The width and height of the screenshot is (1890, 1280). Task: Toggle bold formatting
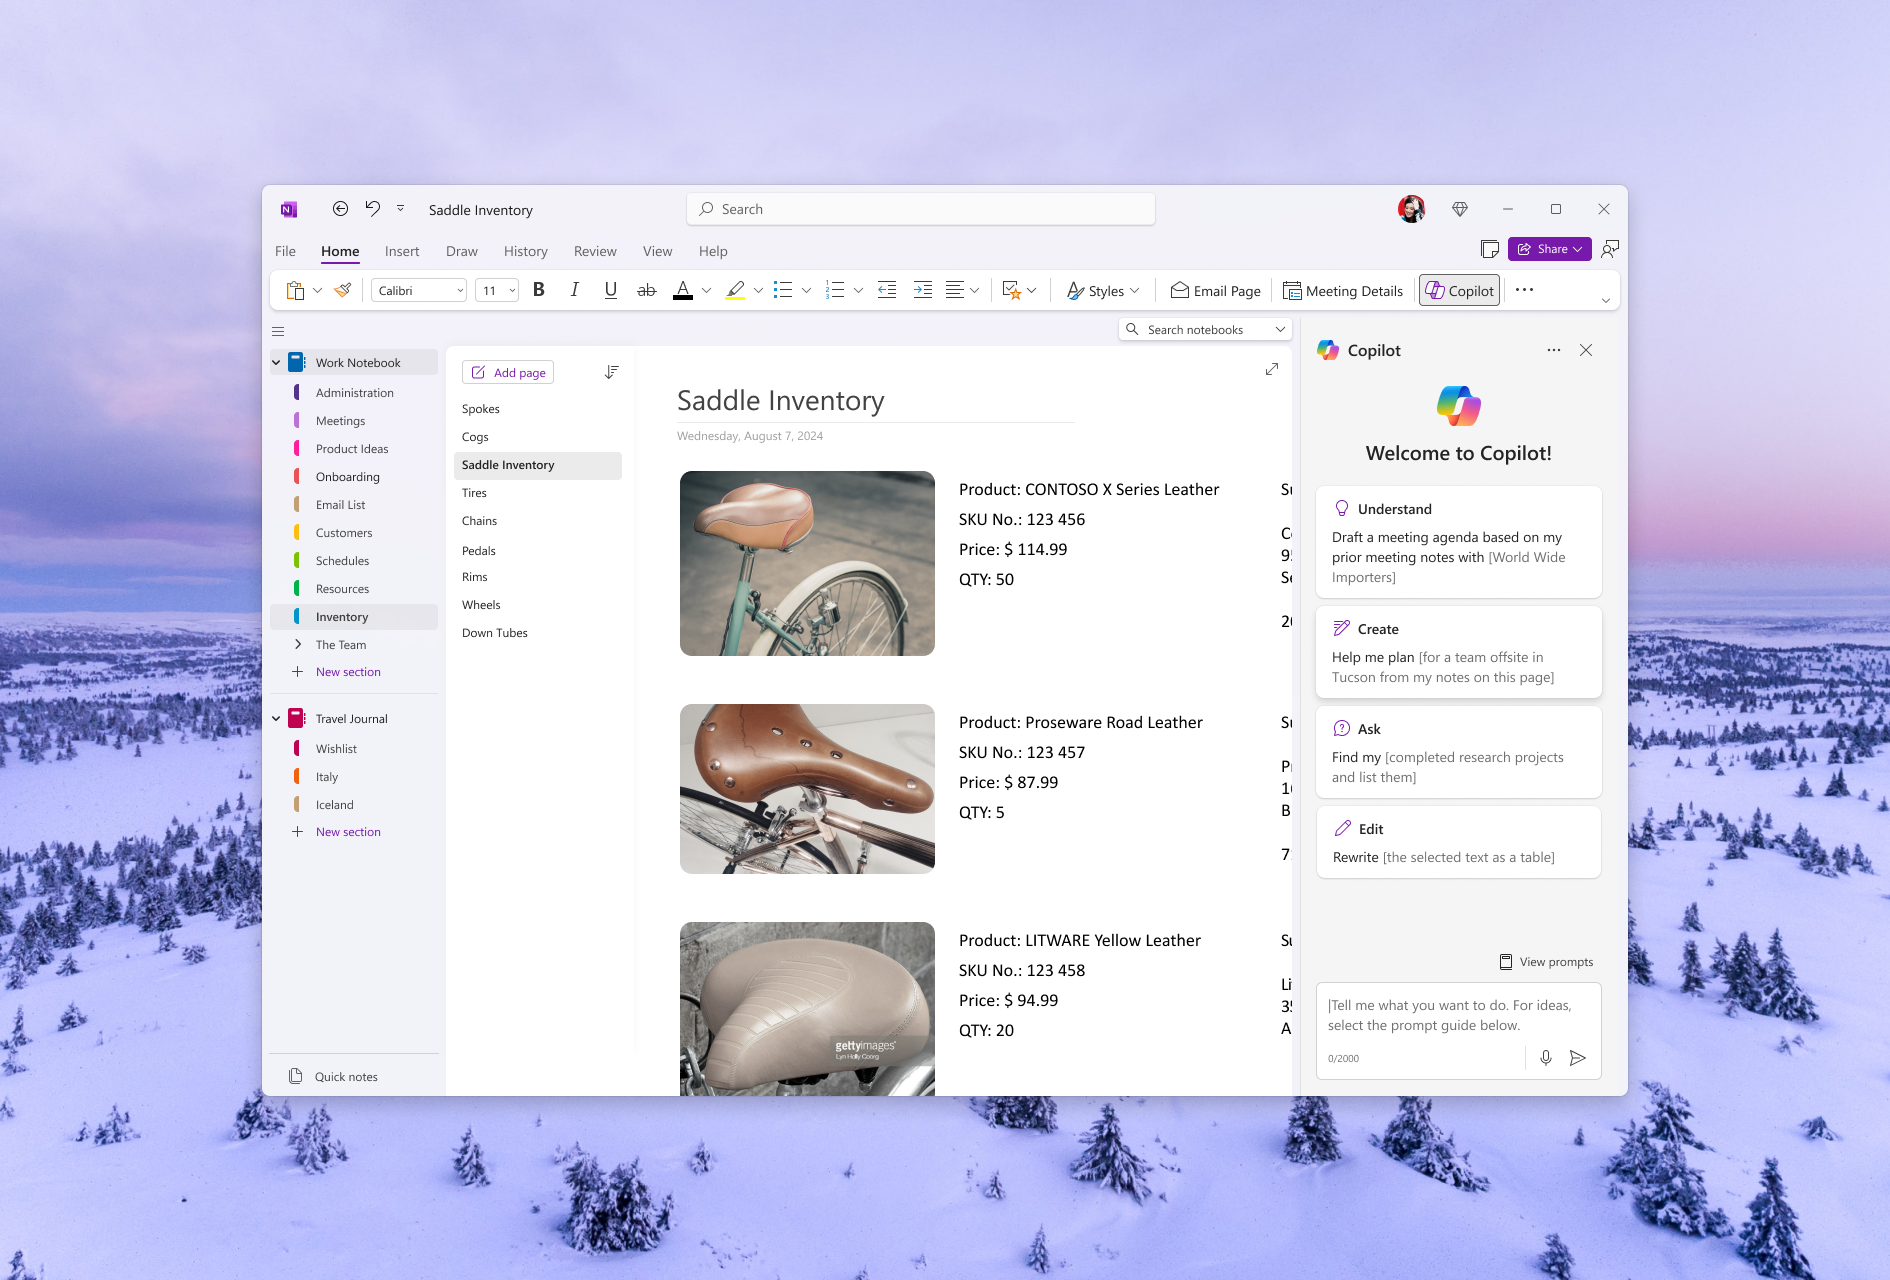(539, 290)
